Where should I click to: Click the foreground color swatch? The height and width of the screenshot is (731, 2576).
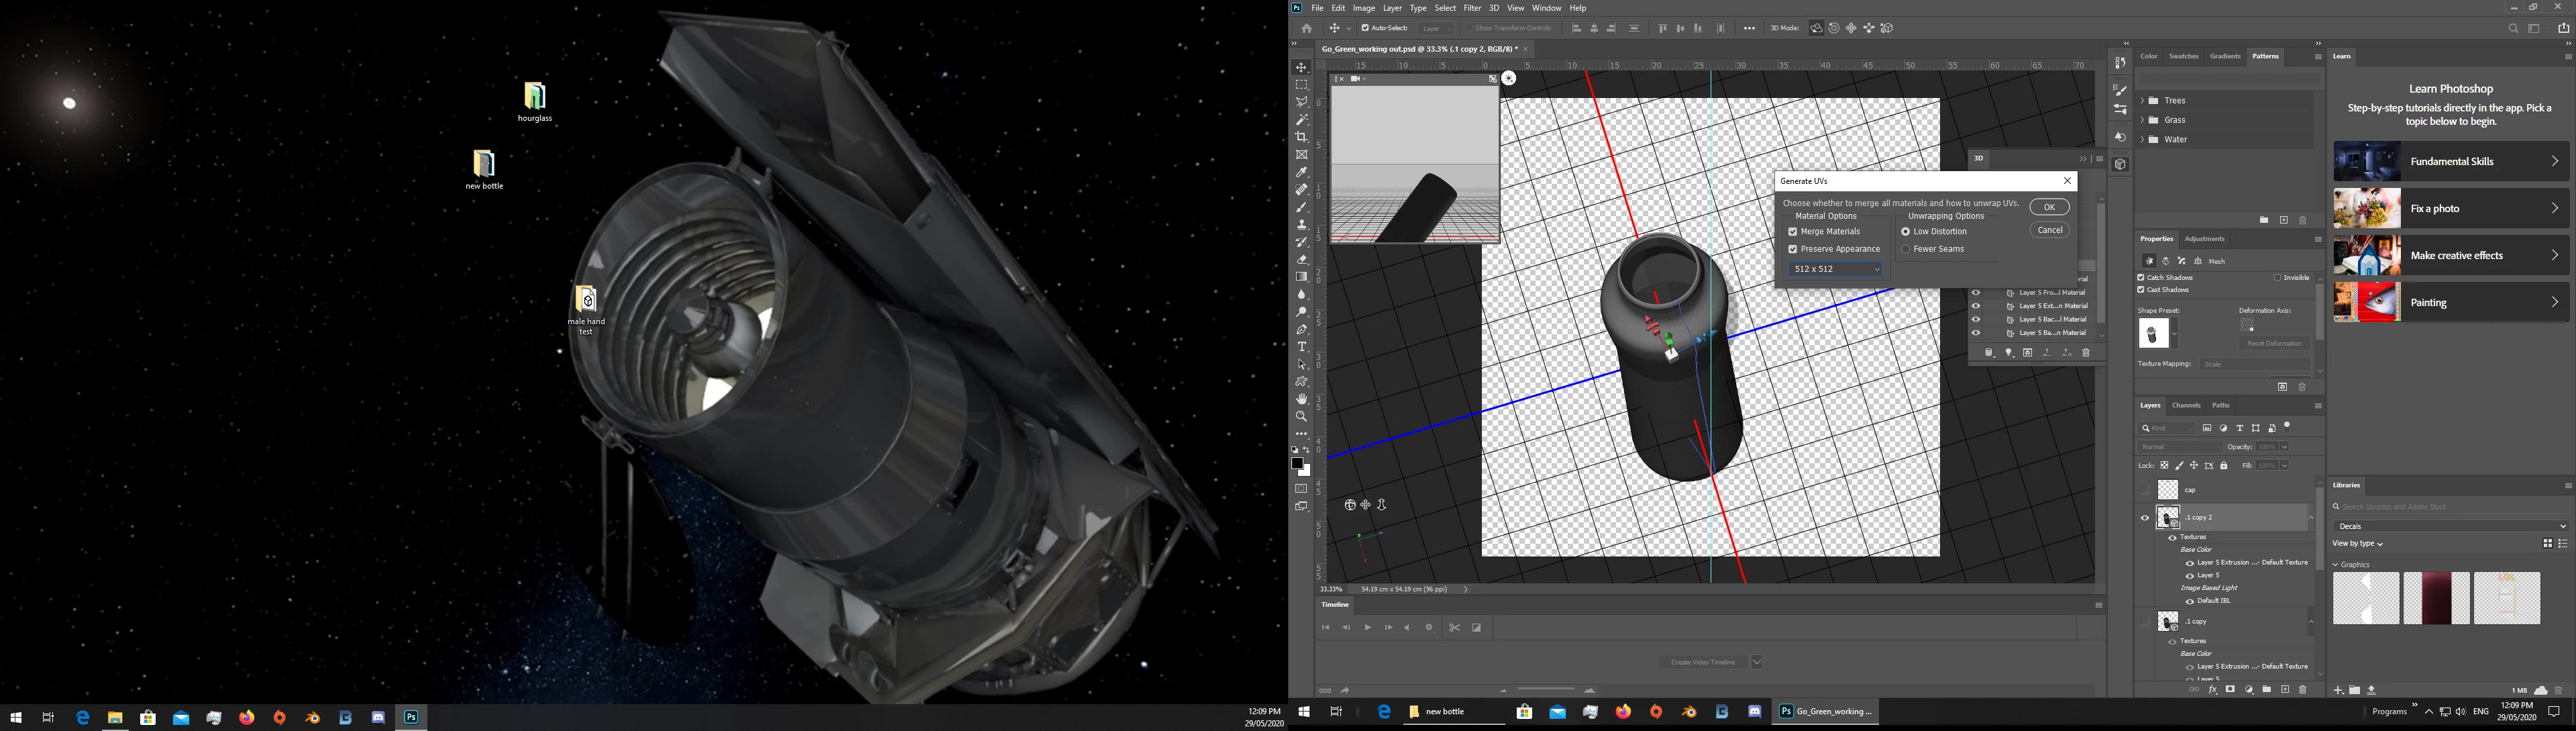click(x=1297, y=463)
